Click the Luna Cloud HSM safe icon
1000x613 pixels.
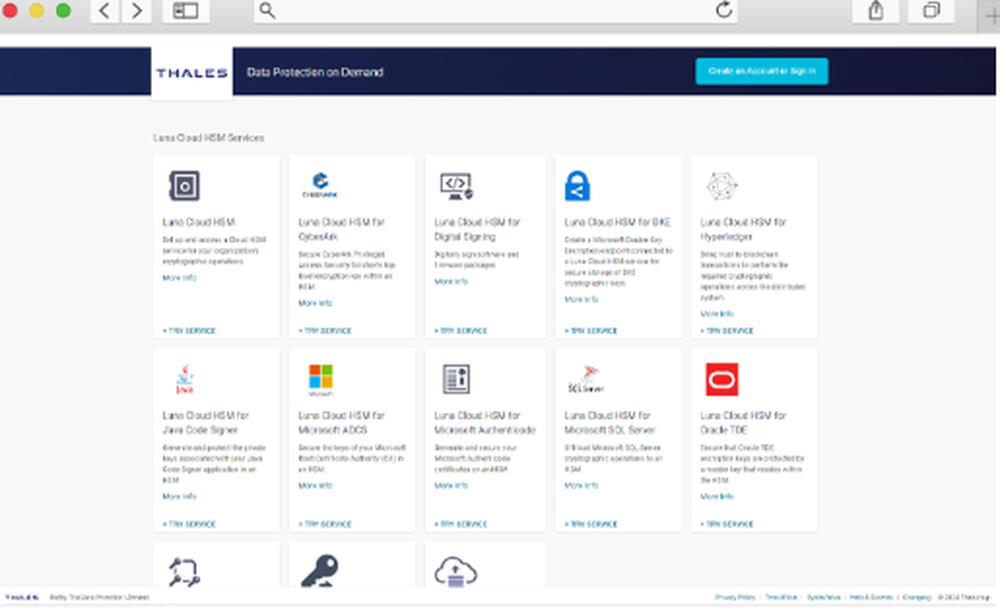184,186
